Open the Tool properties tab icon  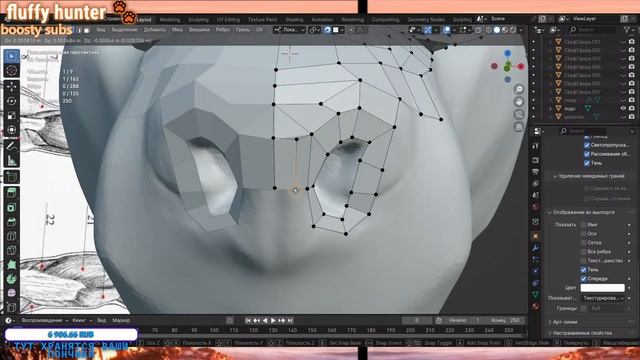click(x=536, y=146)
